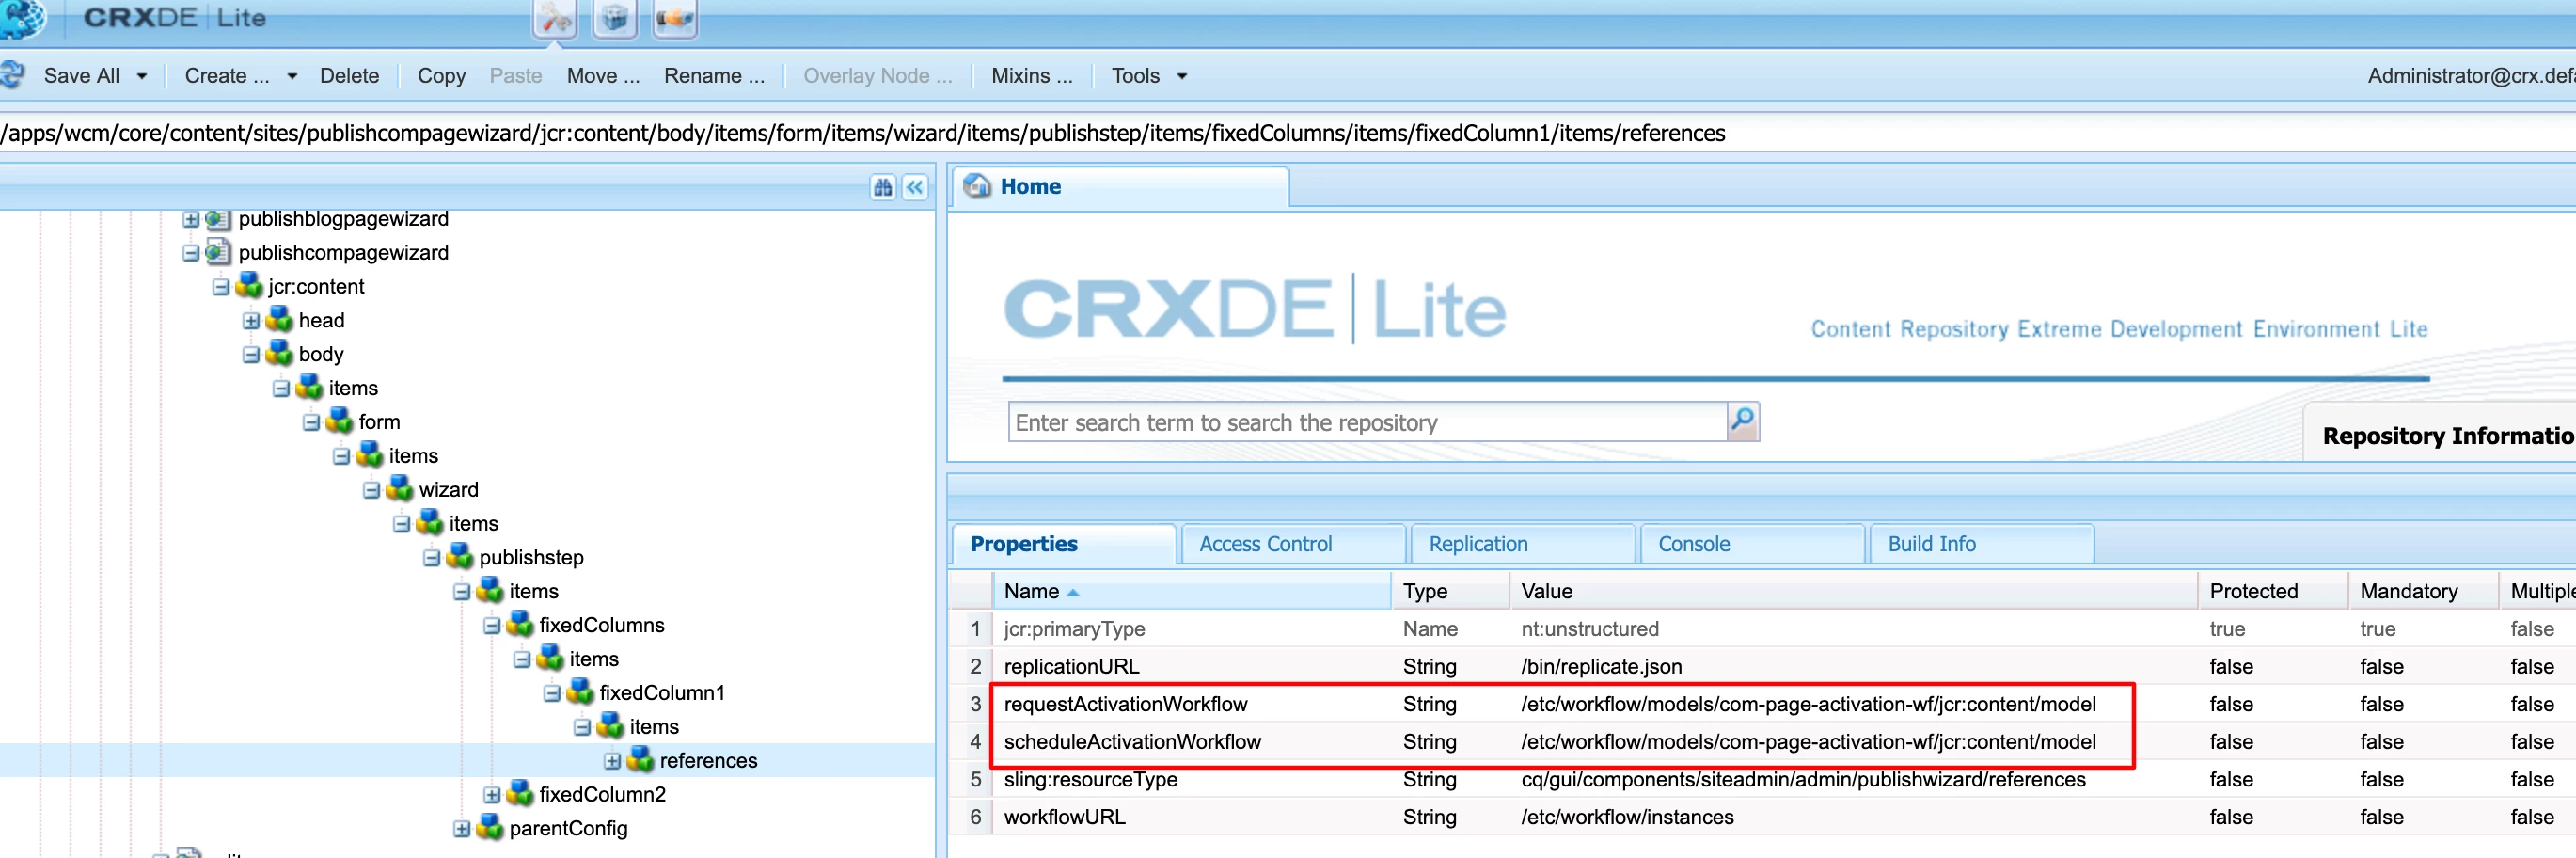2576x858 pixels.
Task: Select the sling:resourceType property row
Action: click(1762, 779)
